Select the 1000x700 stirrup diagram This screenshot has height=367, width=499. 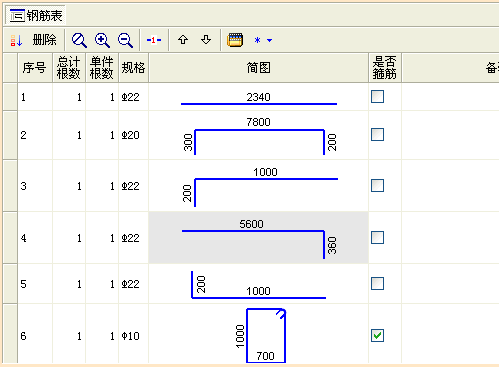[x=261, y=336]
